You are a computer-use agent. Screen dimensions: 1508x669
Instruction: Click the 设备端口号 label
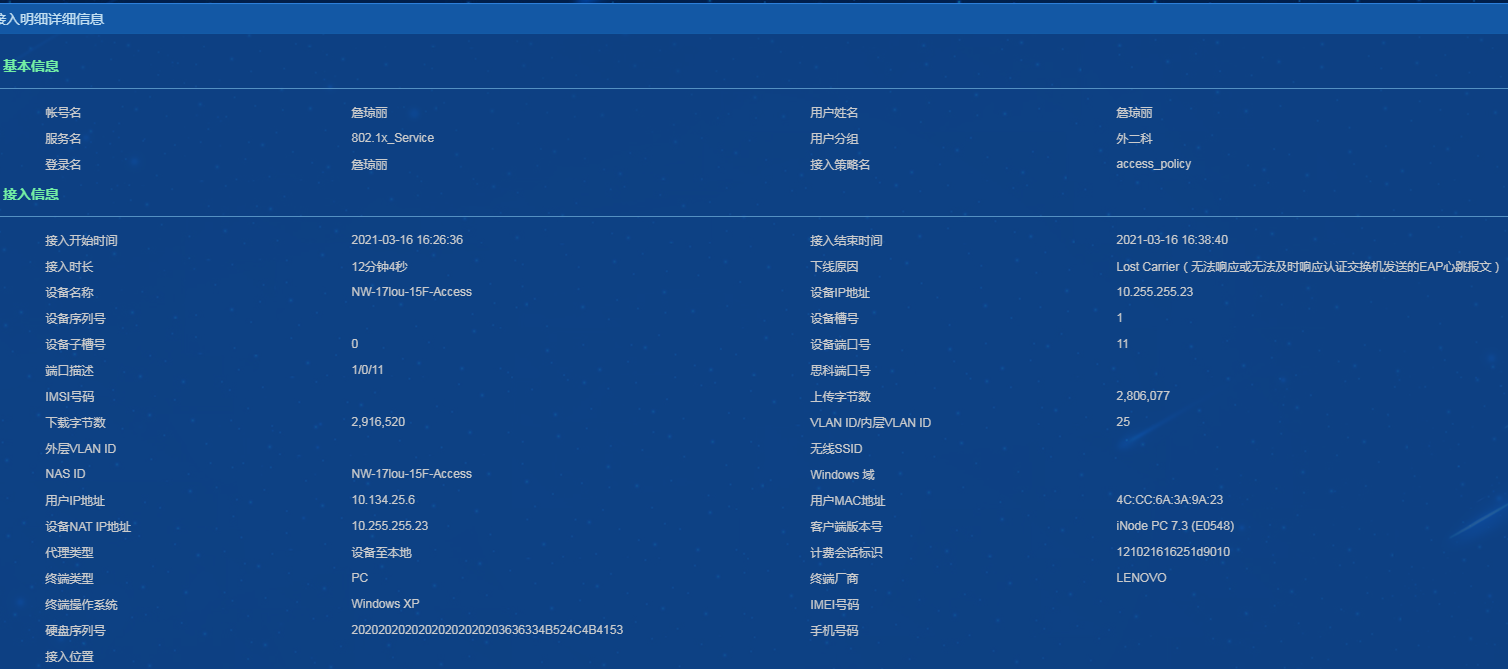pos(840,345)
